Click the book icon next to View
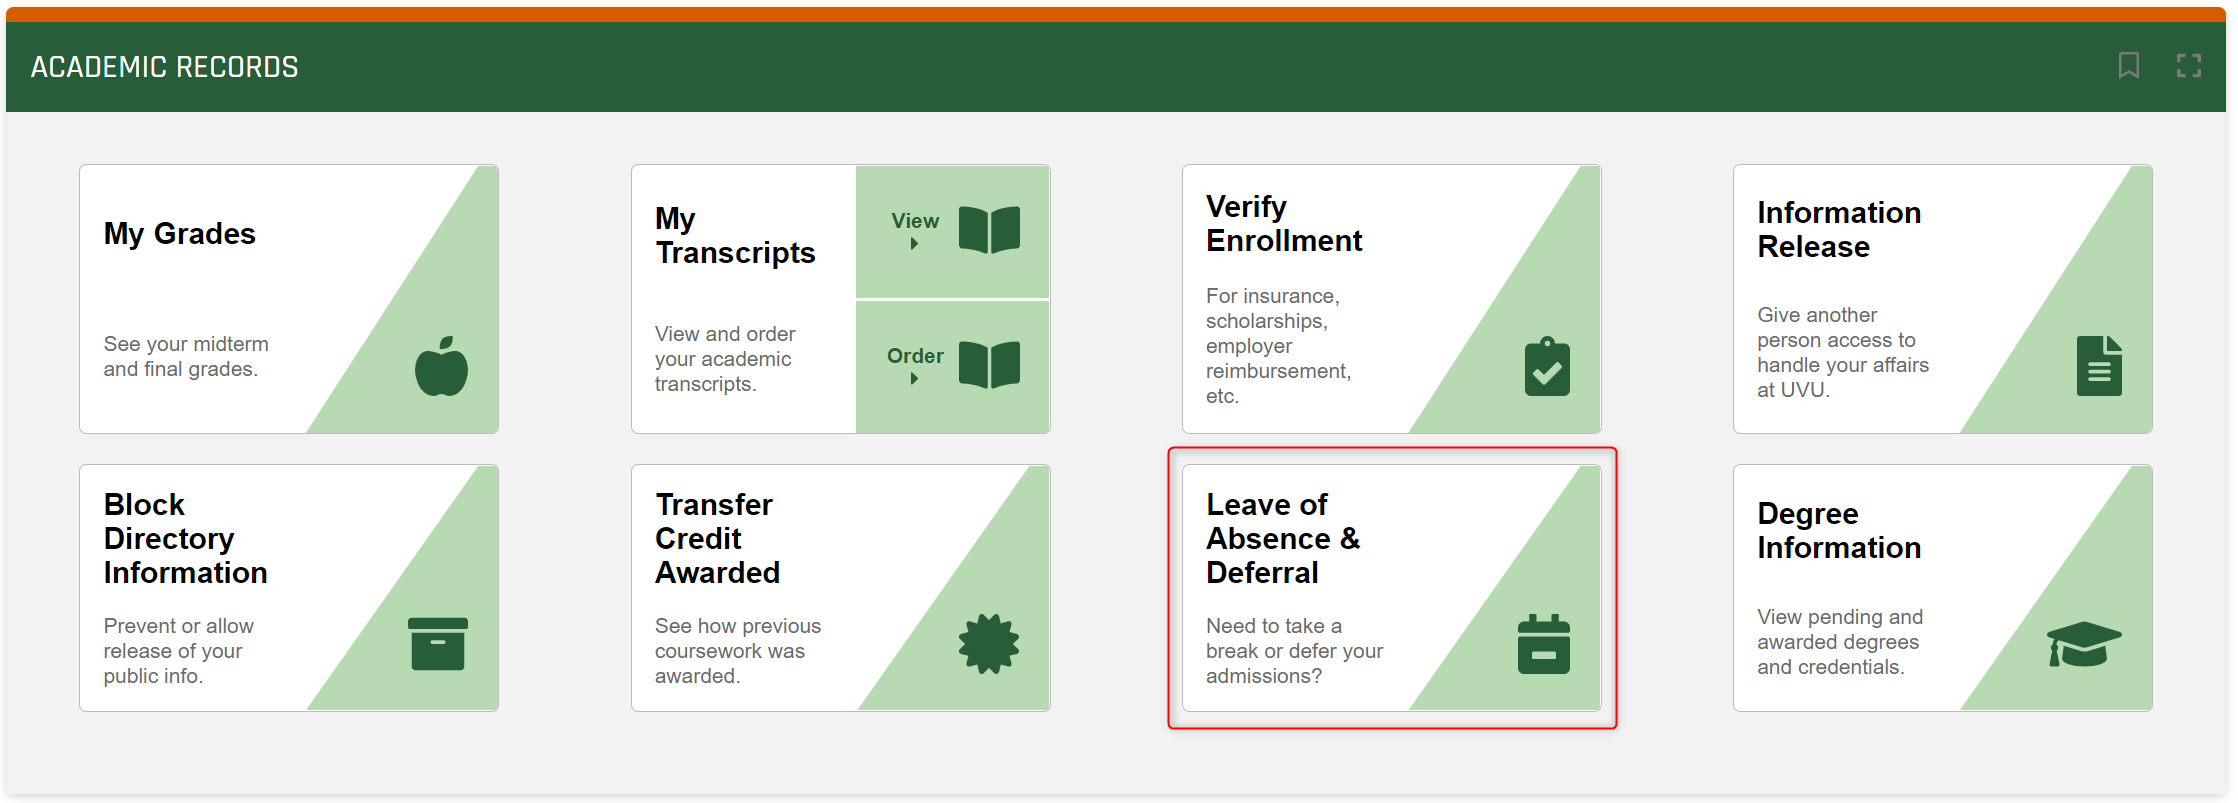The height and width of the screenshot is (803, 2238). pos(989,230)
